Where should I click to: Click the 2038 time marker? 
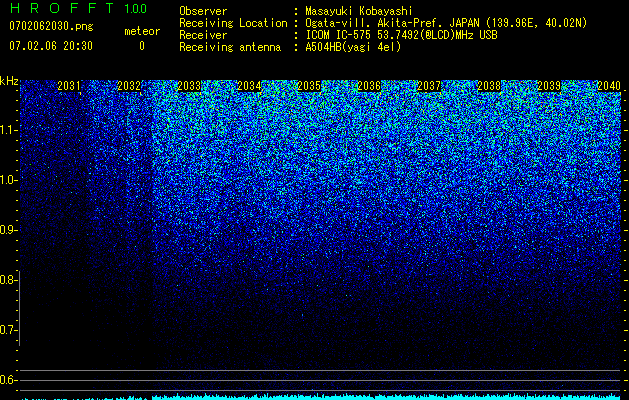[489, 86]
